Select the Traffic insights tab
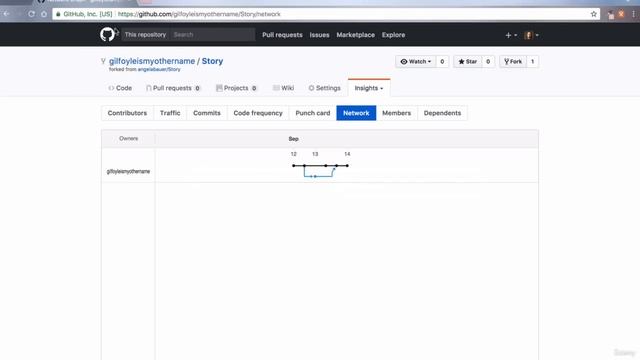The image size is (640, 360). click(170, 113)
